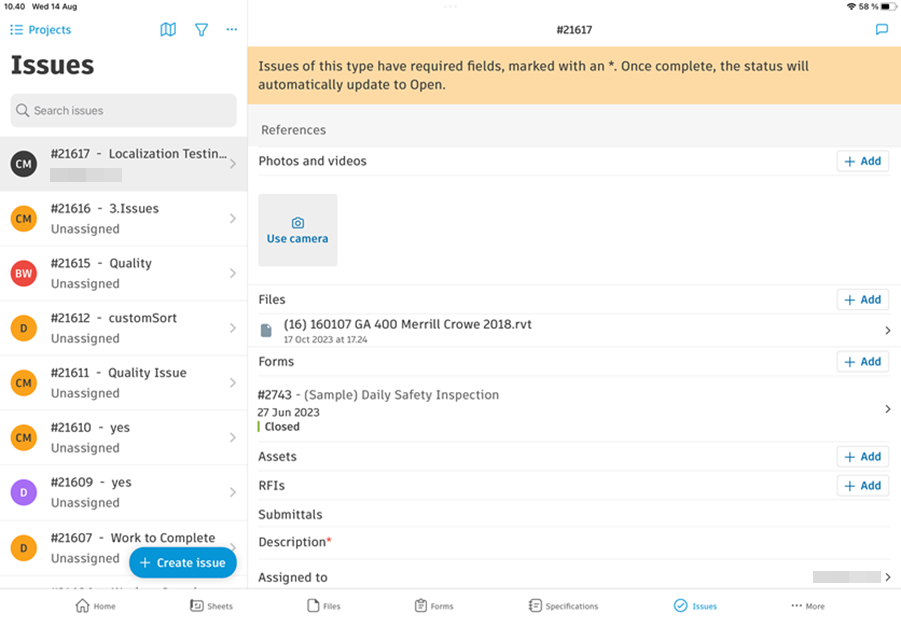Open the Daily Safety Inspection form chevron
The width and height of the screenshot is (901, 627).
pyautogui.click(x=888, y=409)
